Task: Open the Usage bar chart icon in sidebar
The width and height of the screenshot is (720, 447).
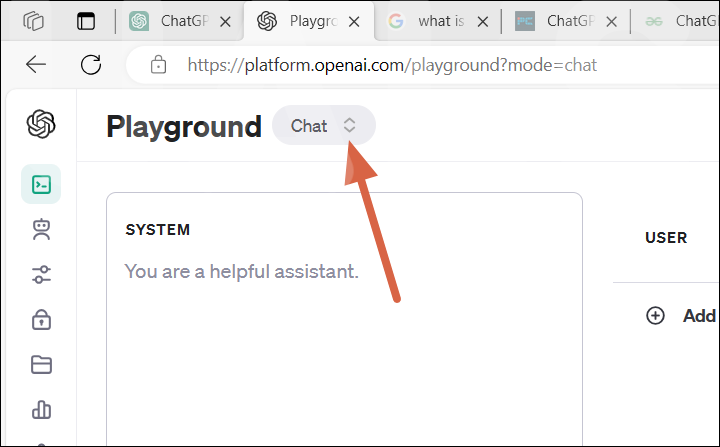Action: click(x=41, y=410)
